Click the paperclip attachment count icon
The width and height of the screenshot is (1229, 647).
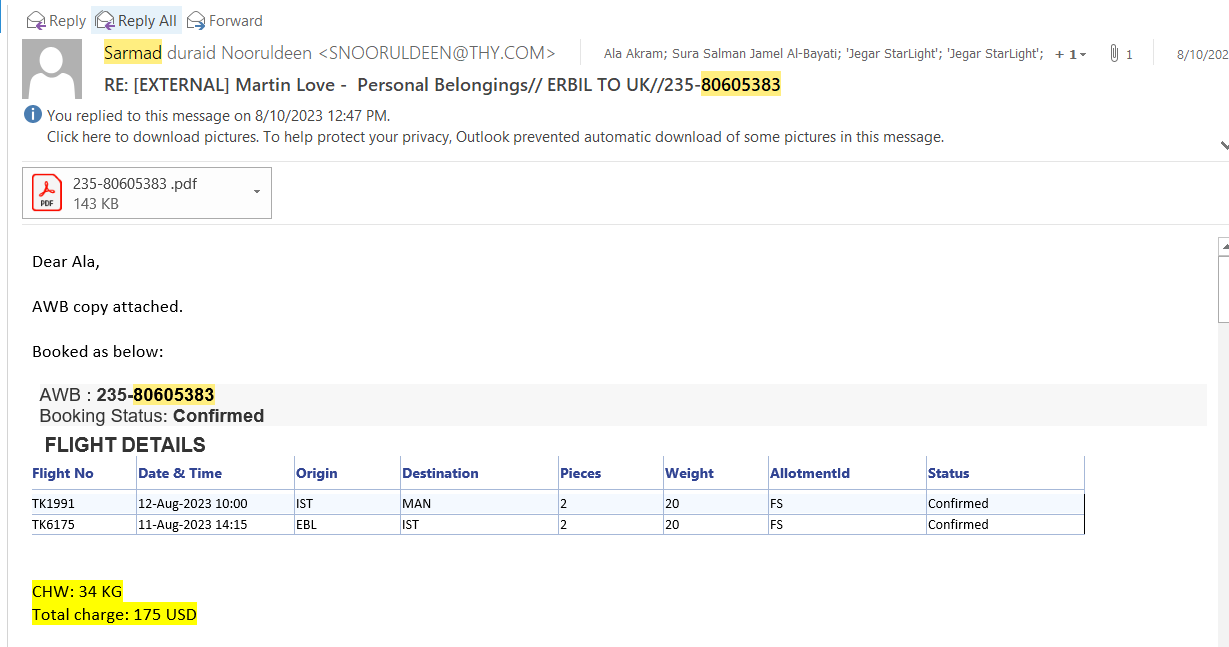1114,54
